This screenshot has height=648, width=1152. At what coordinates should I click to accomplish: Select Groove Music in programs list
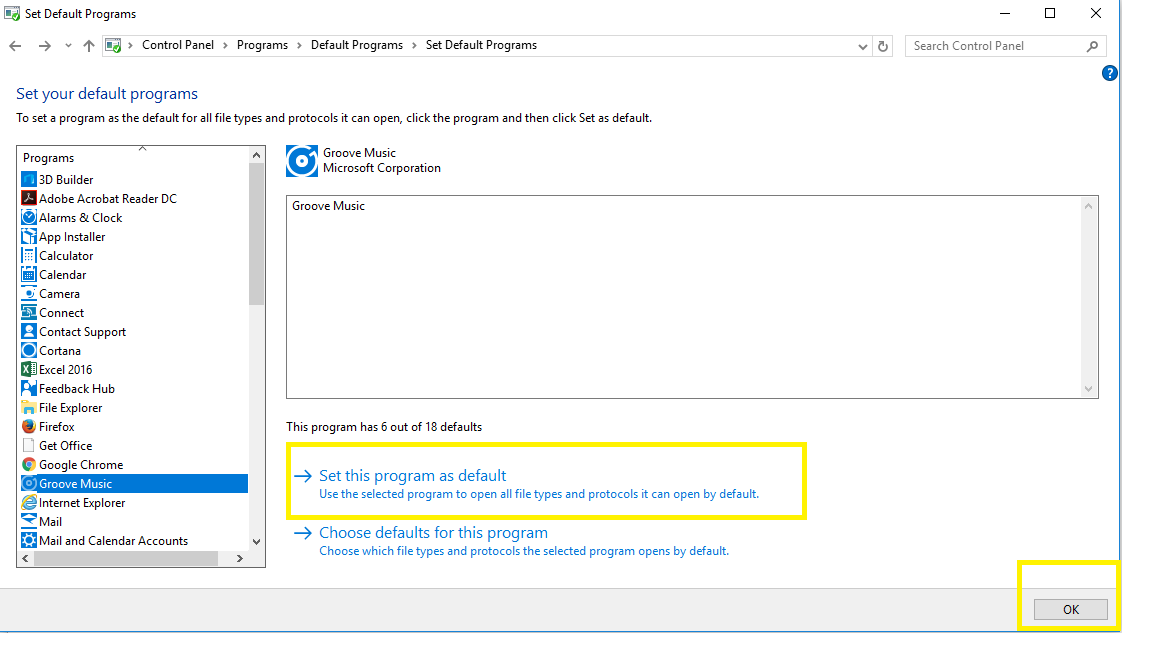(134, 483)
